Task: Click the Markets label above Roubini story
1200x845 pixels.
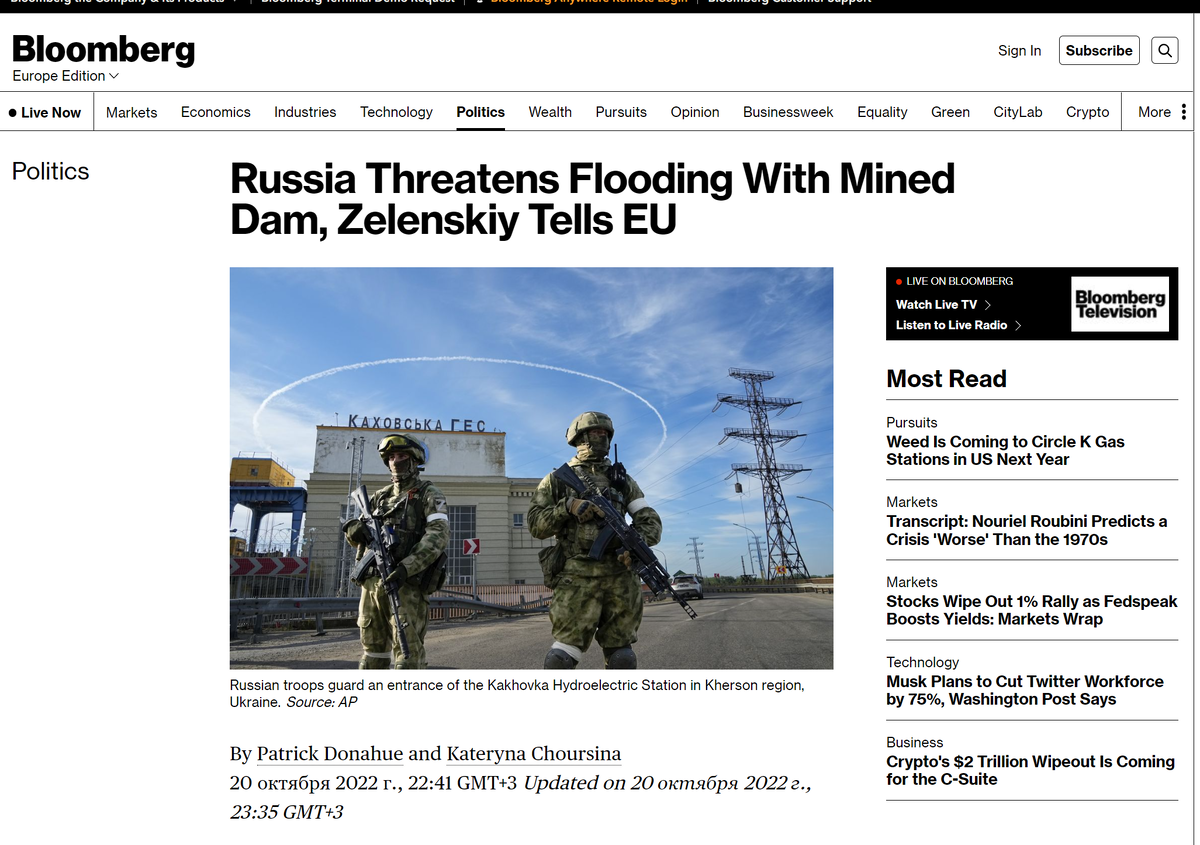Action: [911, 502]
